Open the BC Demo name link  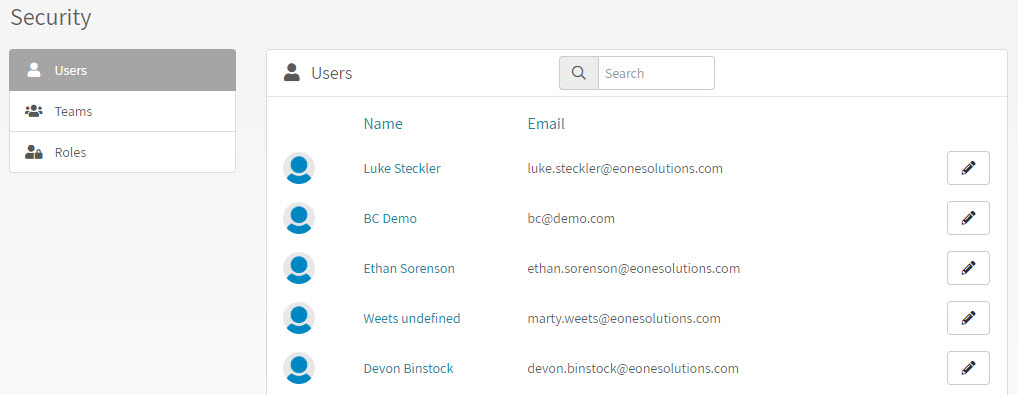390,218
